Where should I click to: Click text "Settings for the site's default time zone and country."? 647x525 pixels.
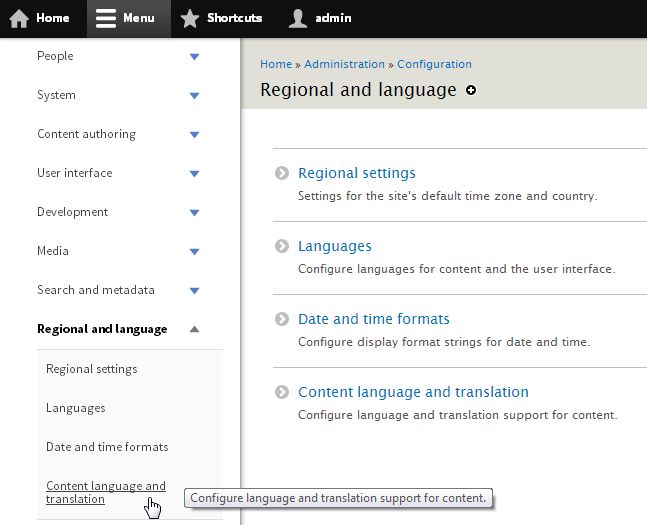pyautogui.click(x=448, y=196)
